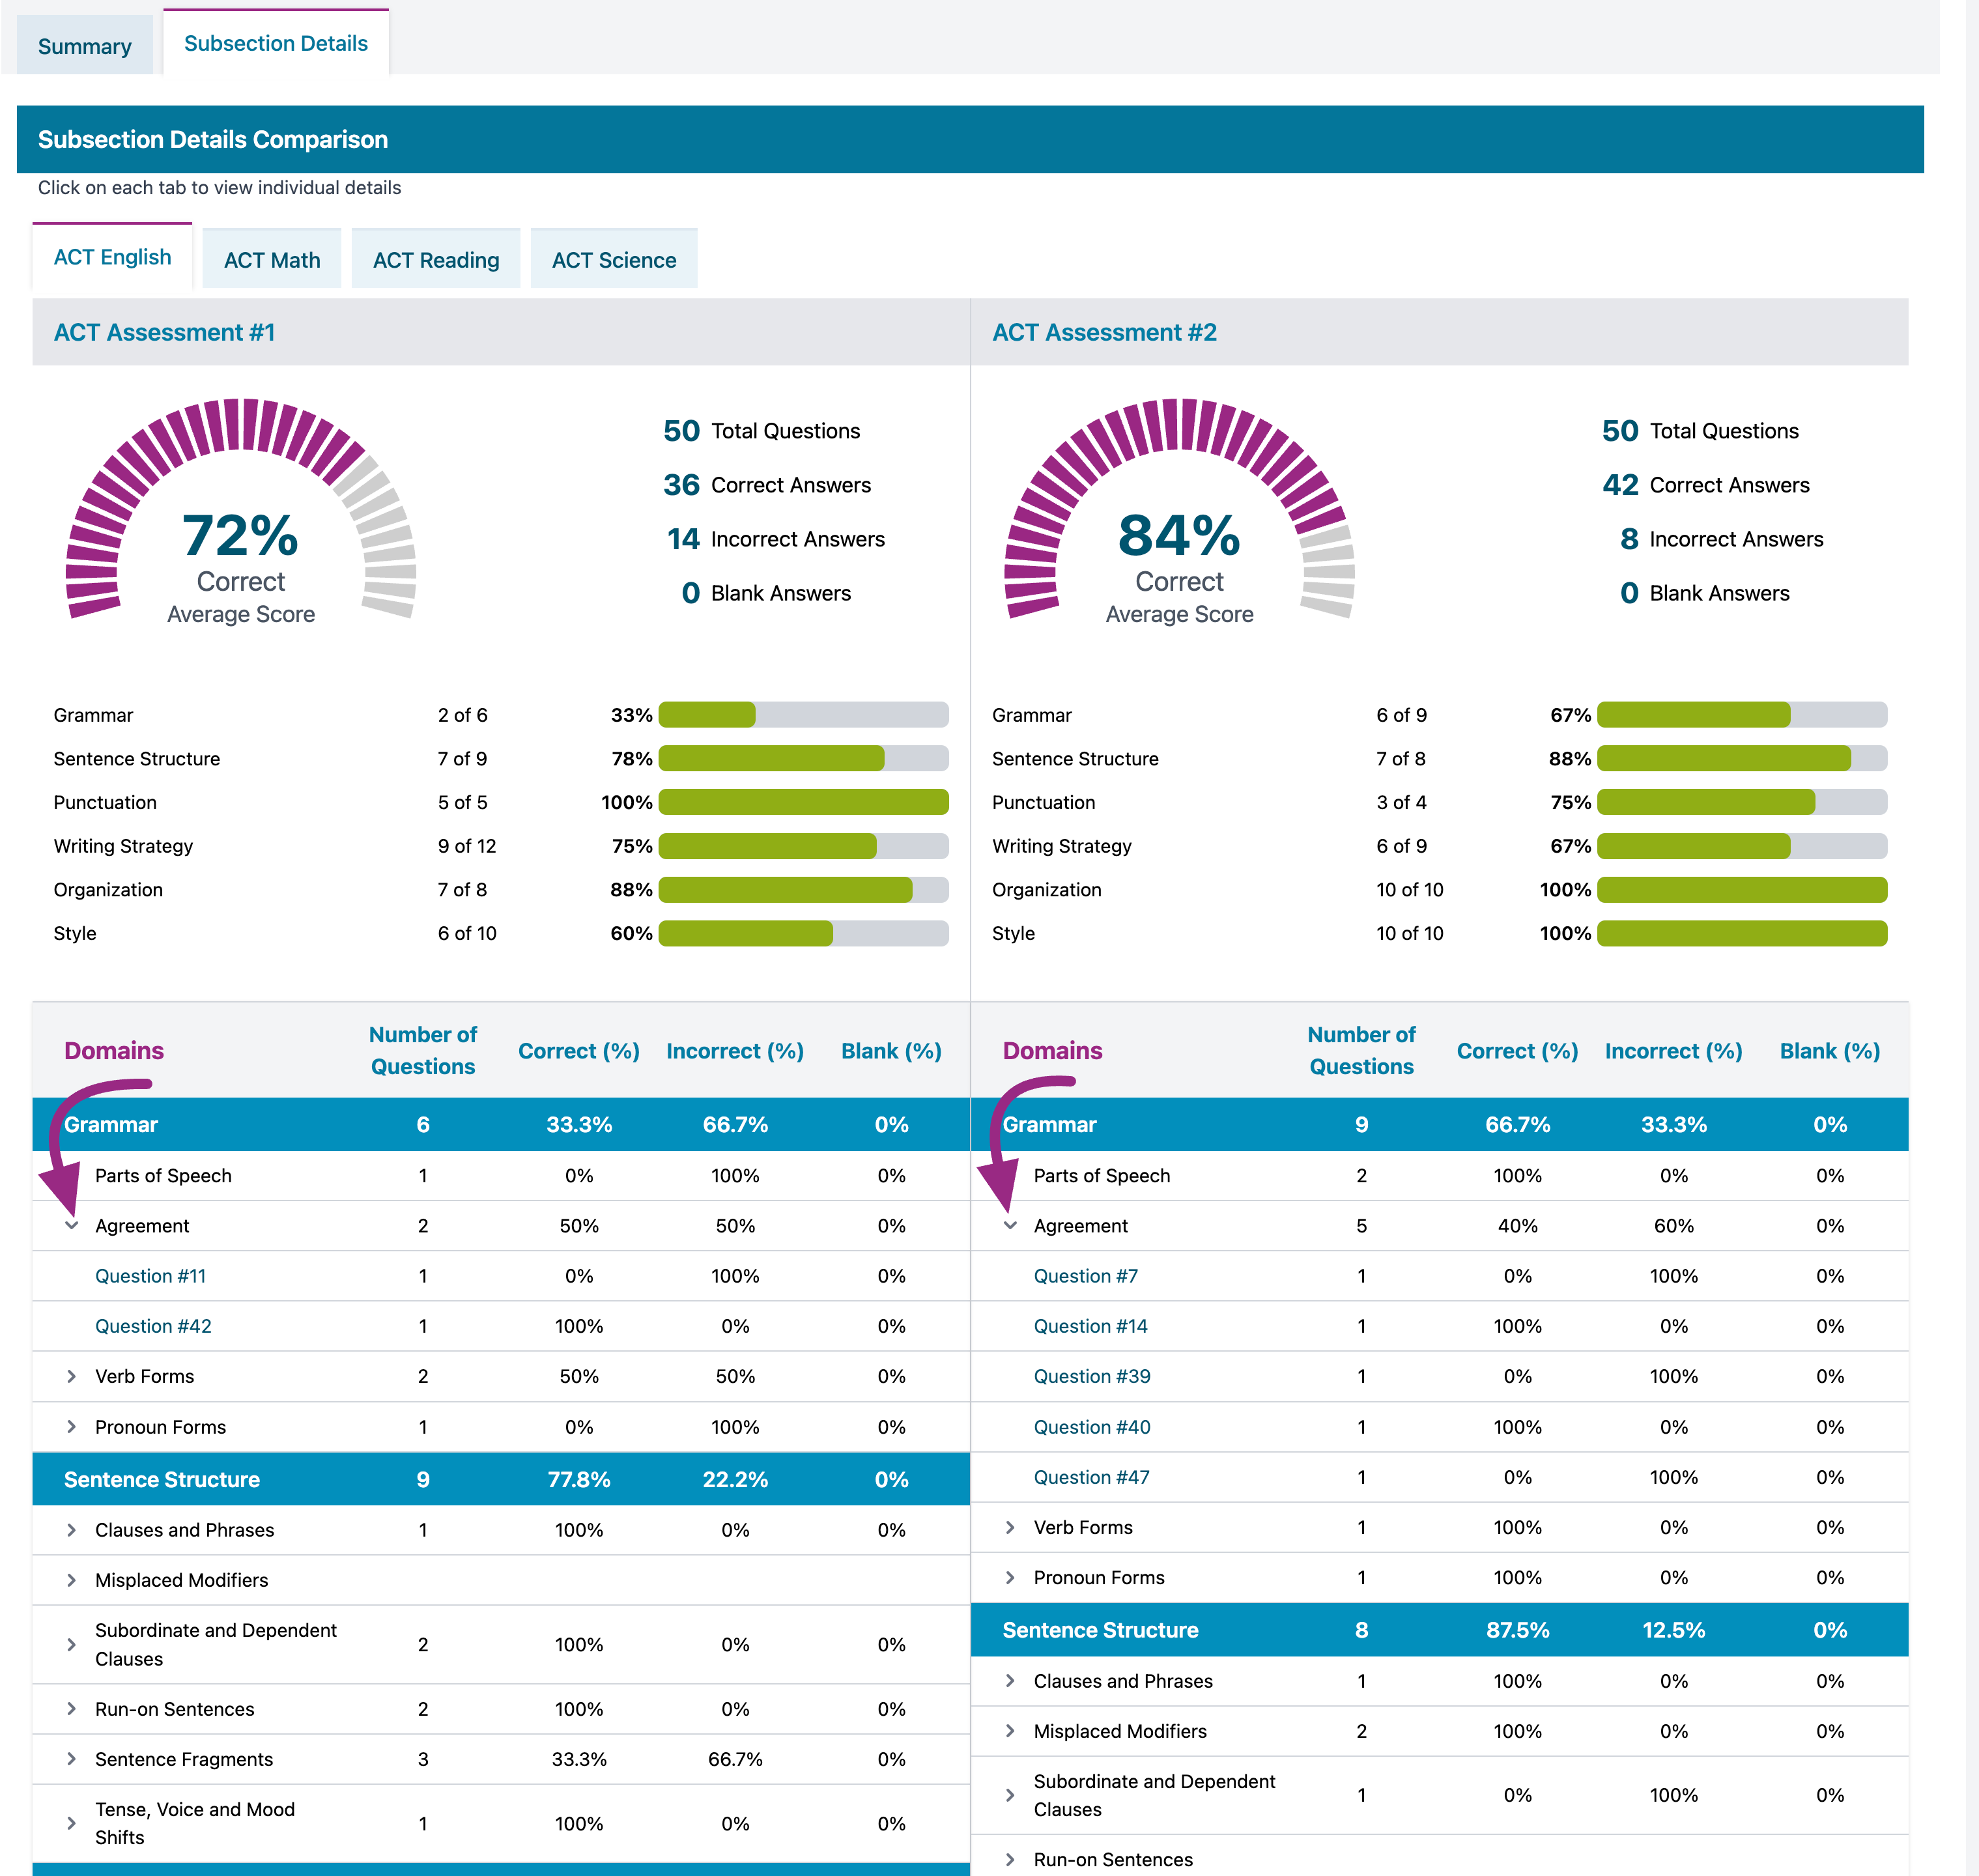1979x1876 pixels.
Task: Expand Misplaced Modifiers in Assessment #2
Action: coord(1010,1731)
